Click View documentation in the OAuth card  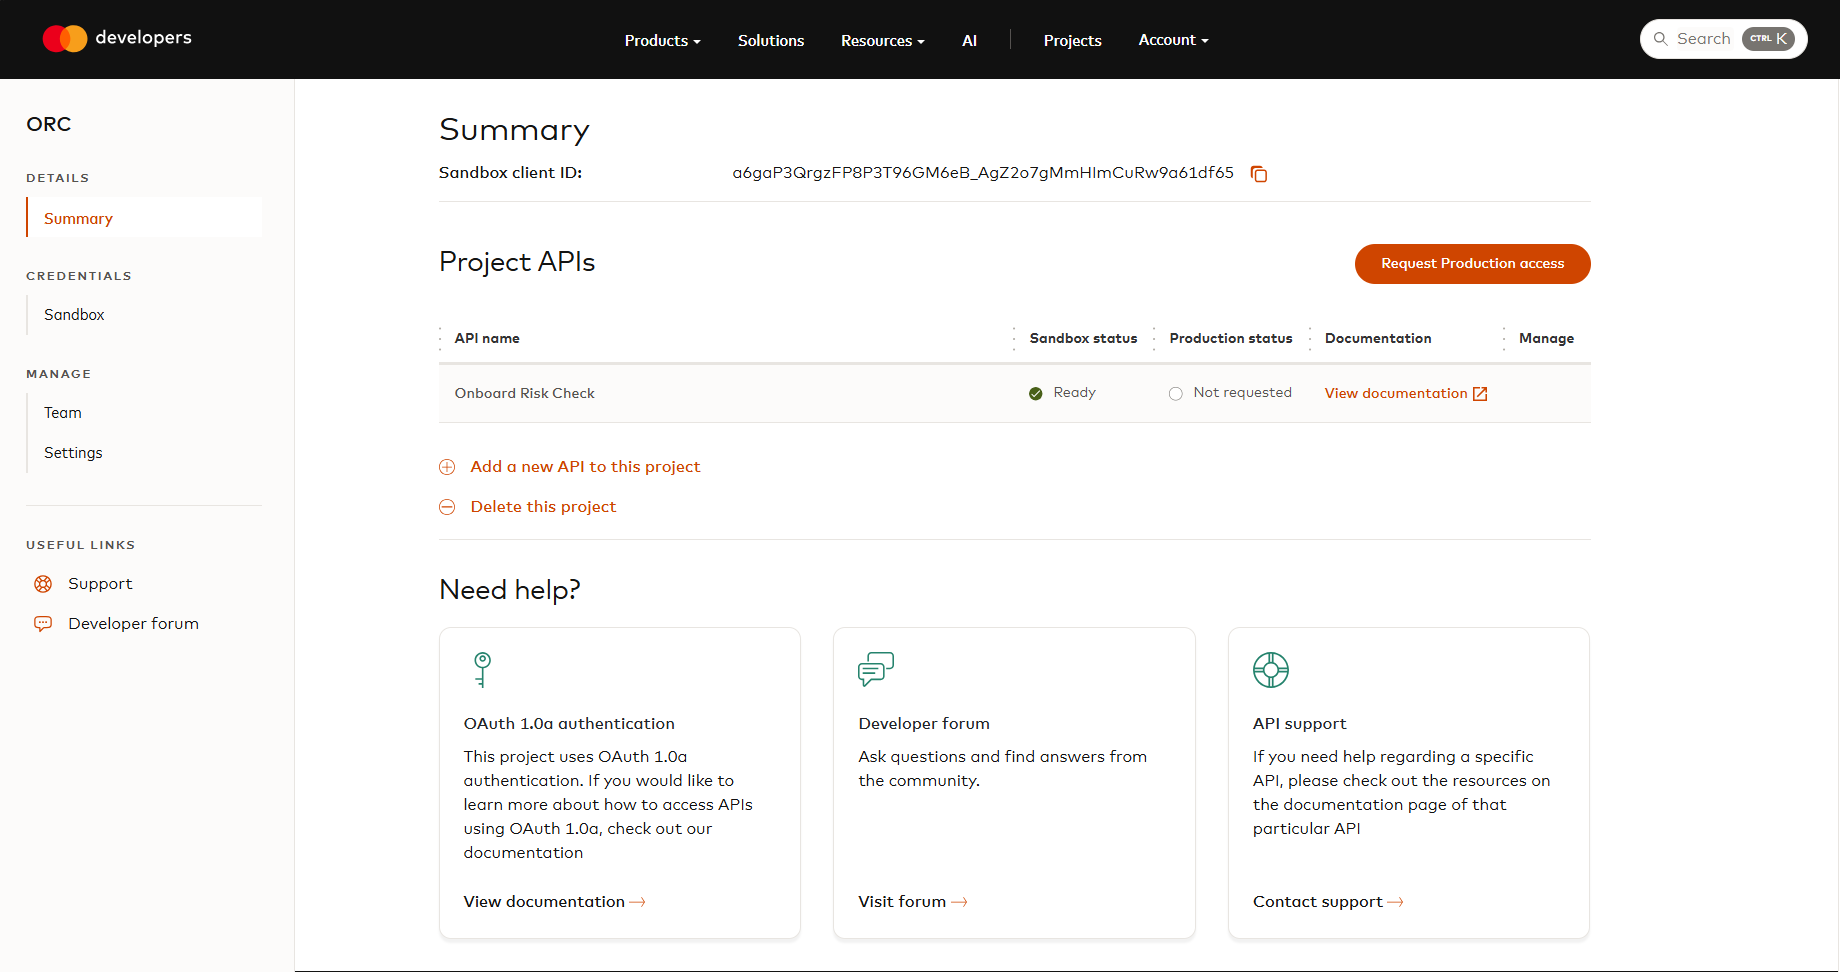[554, 902]
